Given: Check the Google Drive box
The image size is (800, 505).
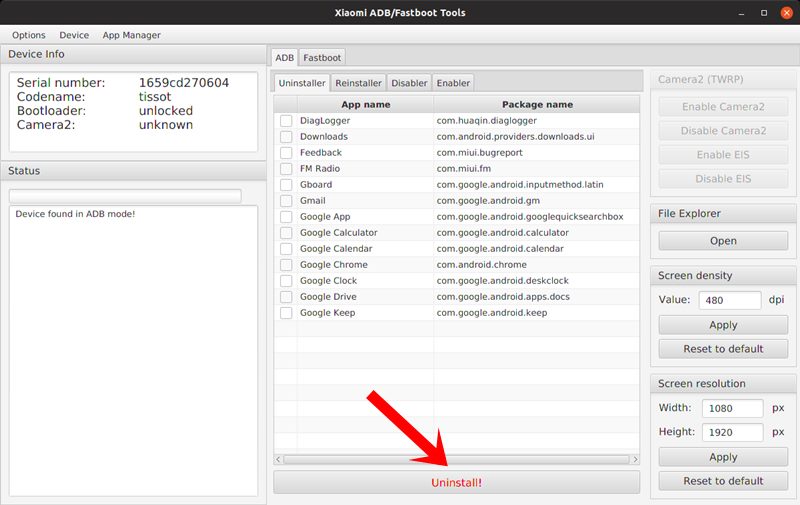Looking at the screenshot, I should pyautogui.click(x=286, y=297).
